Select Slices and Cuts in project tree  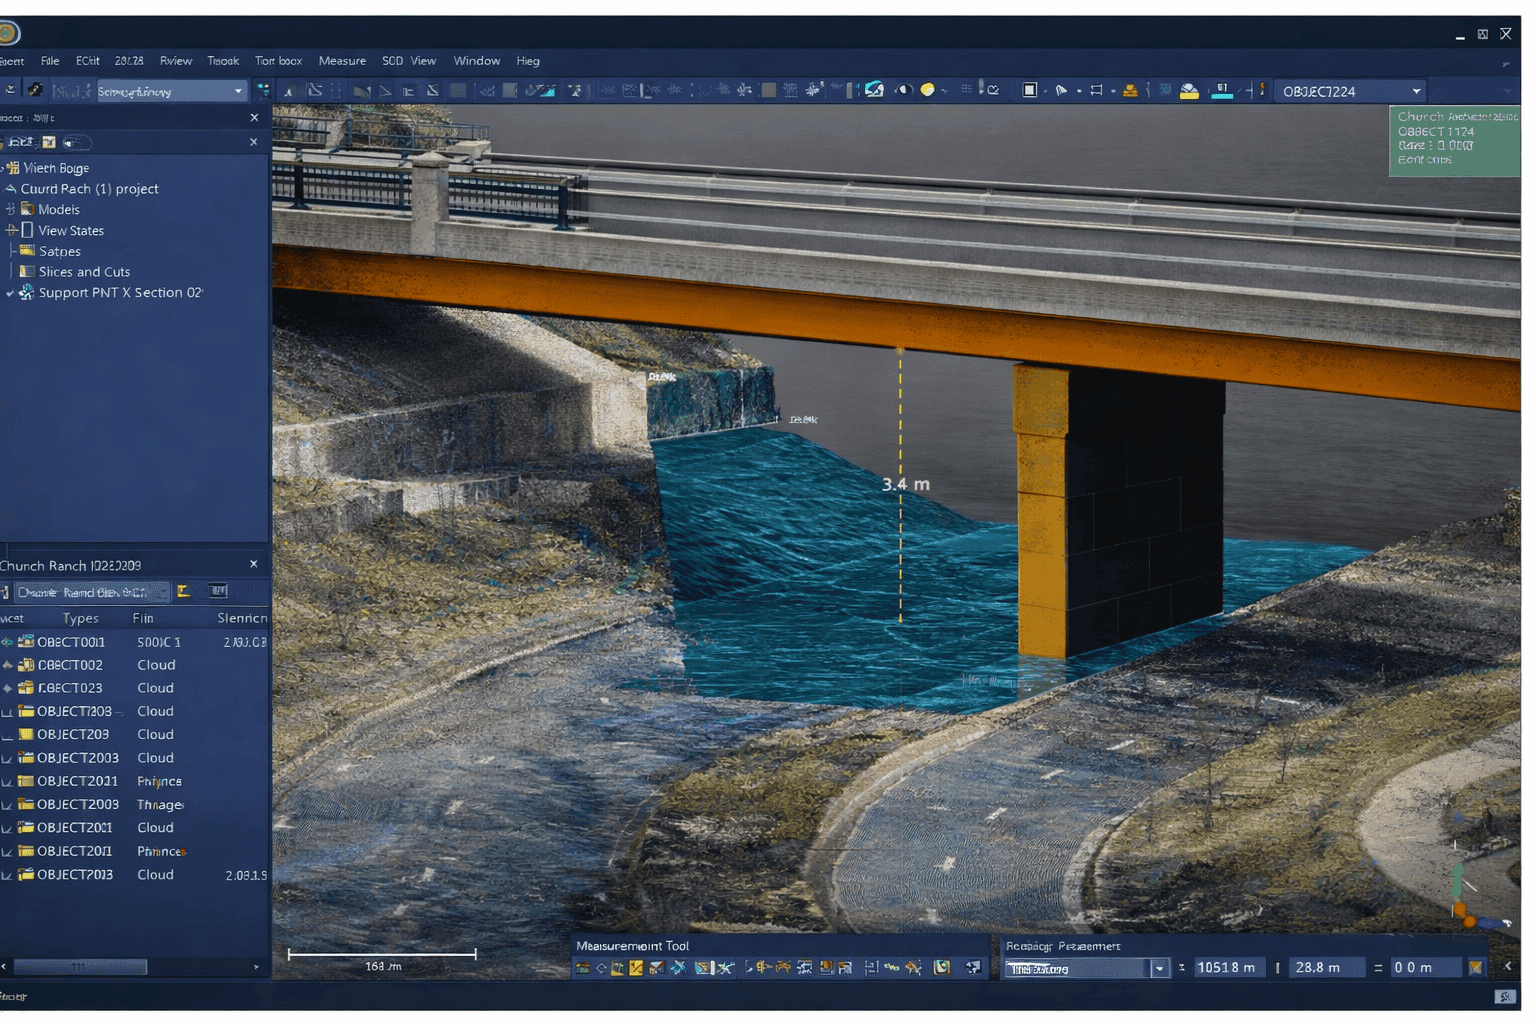click(x=84, y=272)
